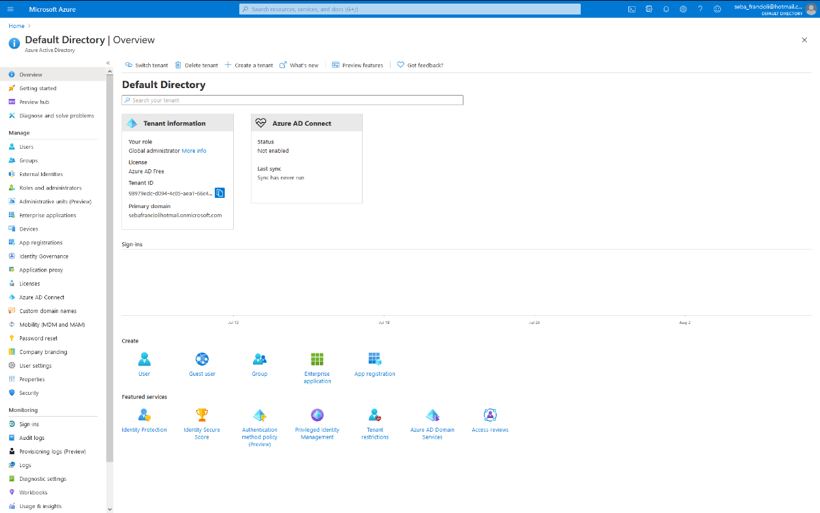Open the notifications bell
This screenshot has height=513, width=820.
click(666, 9)
